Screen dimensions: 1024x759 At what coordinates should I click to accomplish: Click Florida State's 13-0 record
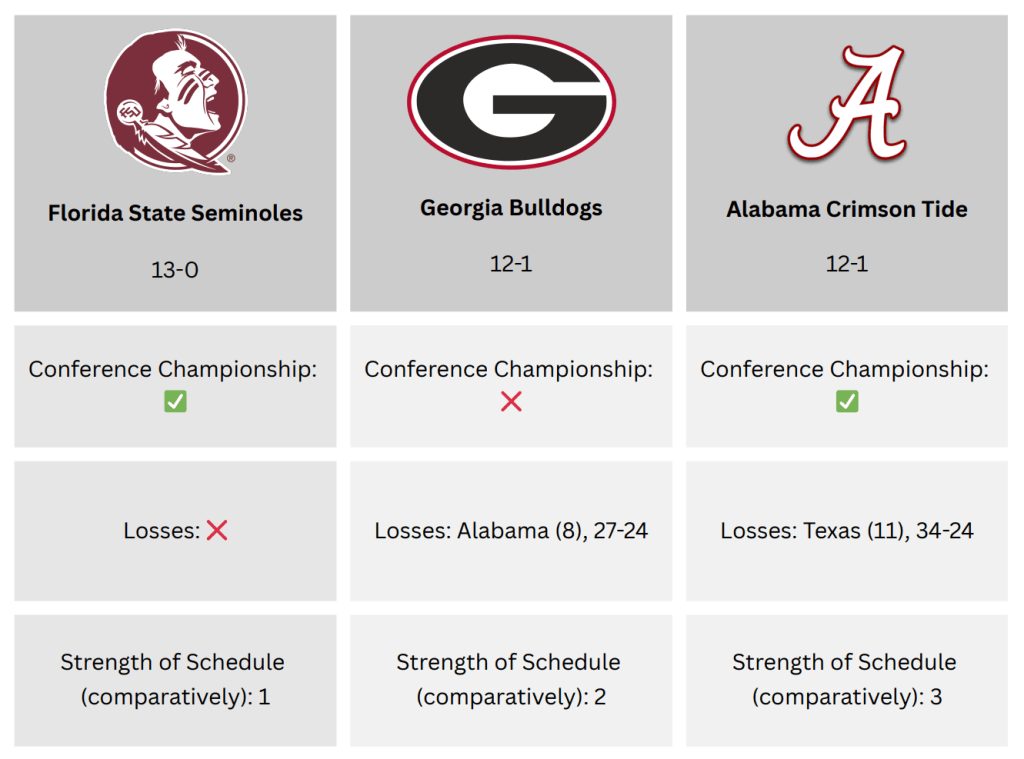(175, 269)
